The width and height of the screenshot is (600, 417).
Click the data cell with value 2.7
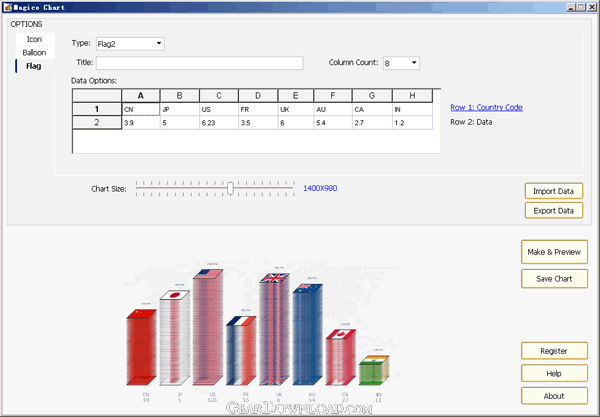372,123
